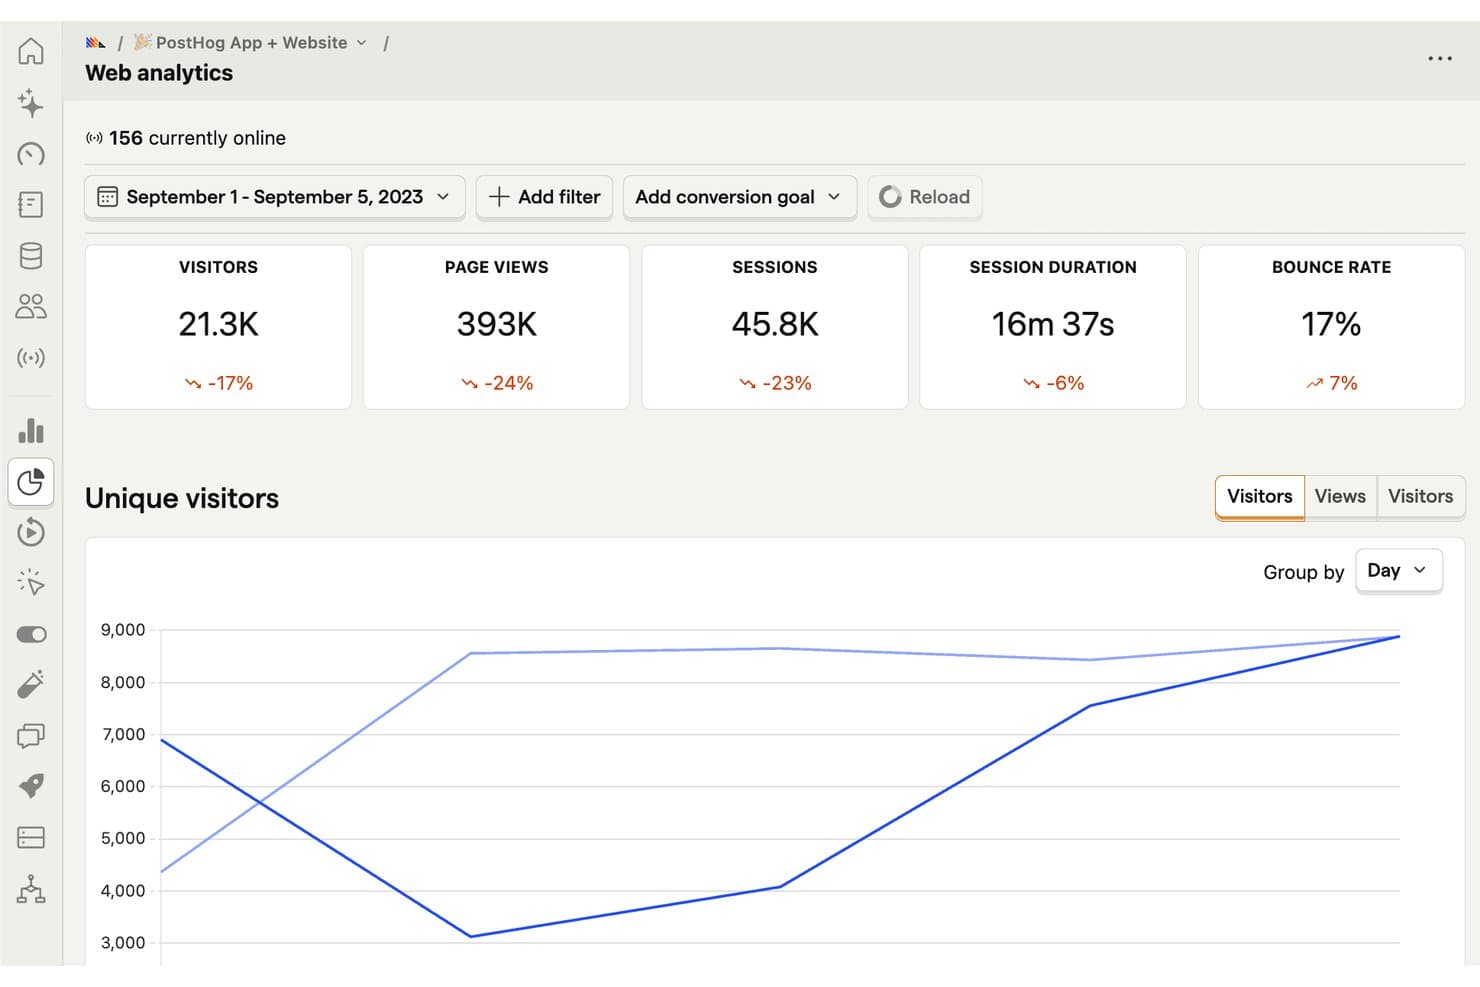The height and width of the screenshot is (987, 1480).
Task: Expand the Add conversion goal dropdown
Action: tap(740, 197)
